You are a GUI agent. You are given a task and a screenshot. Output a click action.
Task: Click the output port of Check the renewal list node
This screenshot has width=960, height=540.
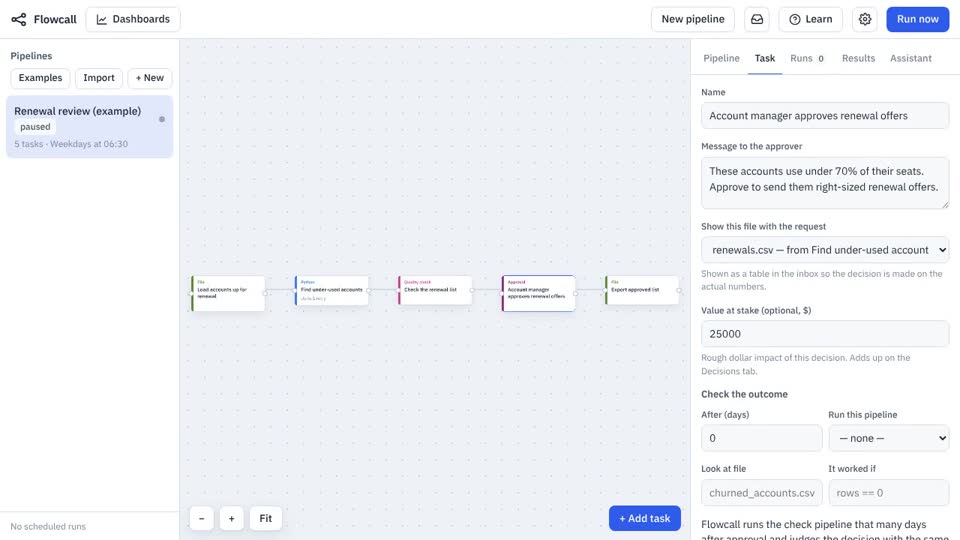click(x=472, y=290)
